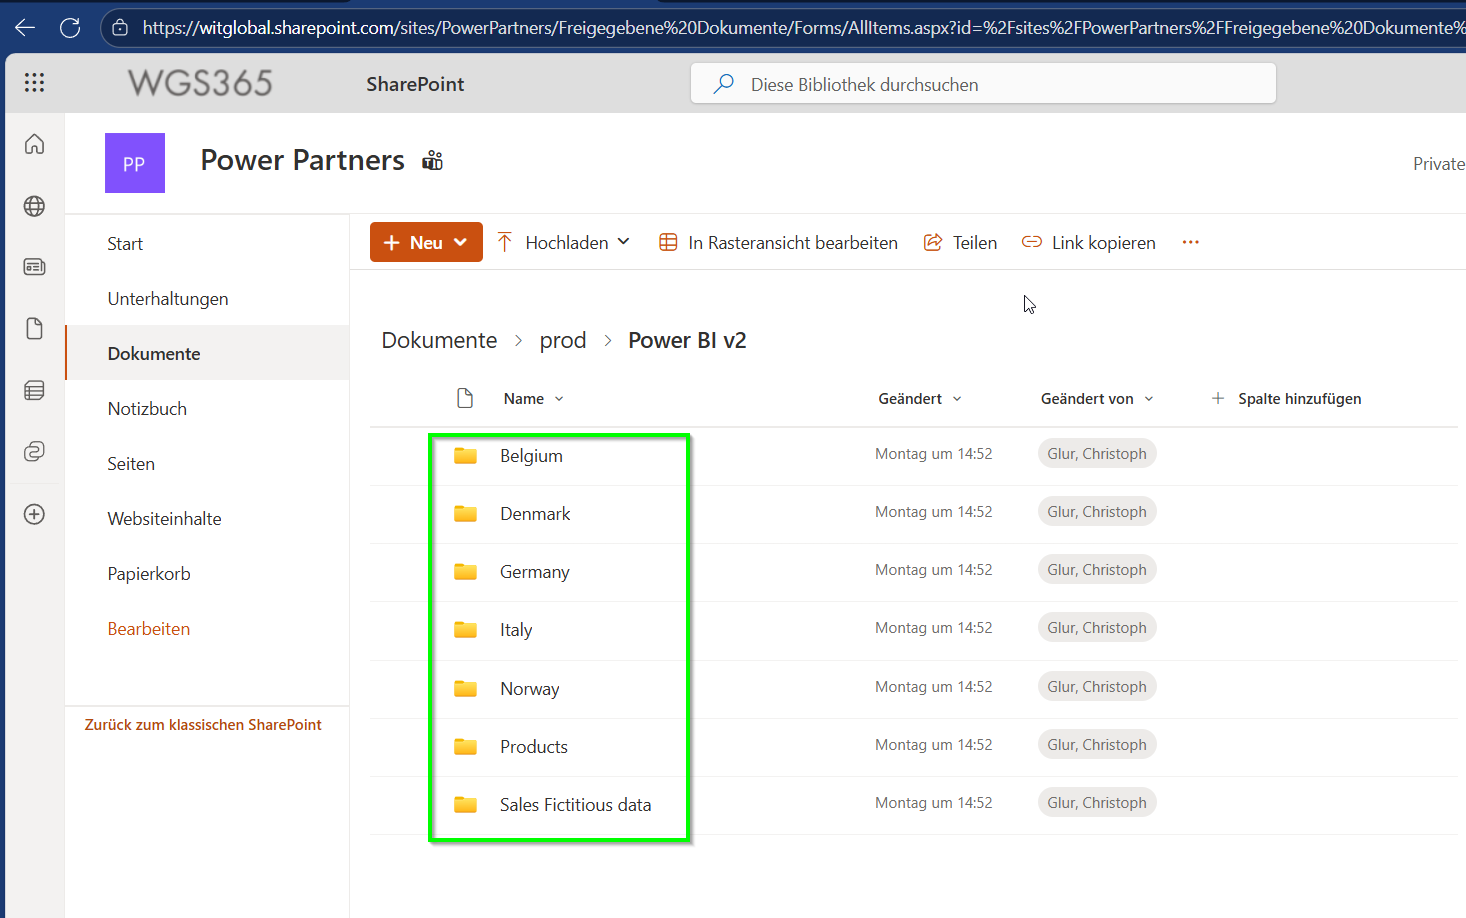Select Papierkorb in site navigation
1466x918 pixels.
click(149, 574)
